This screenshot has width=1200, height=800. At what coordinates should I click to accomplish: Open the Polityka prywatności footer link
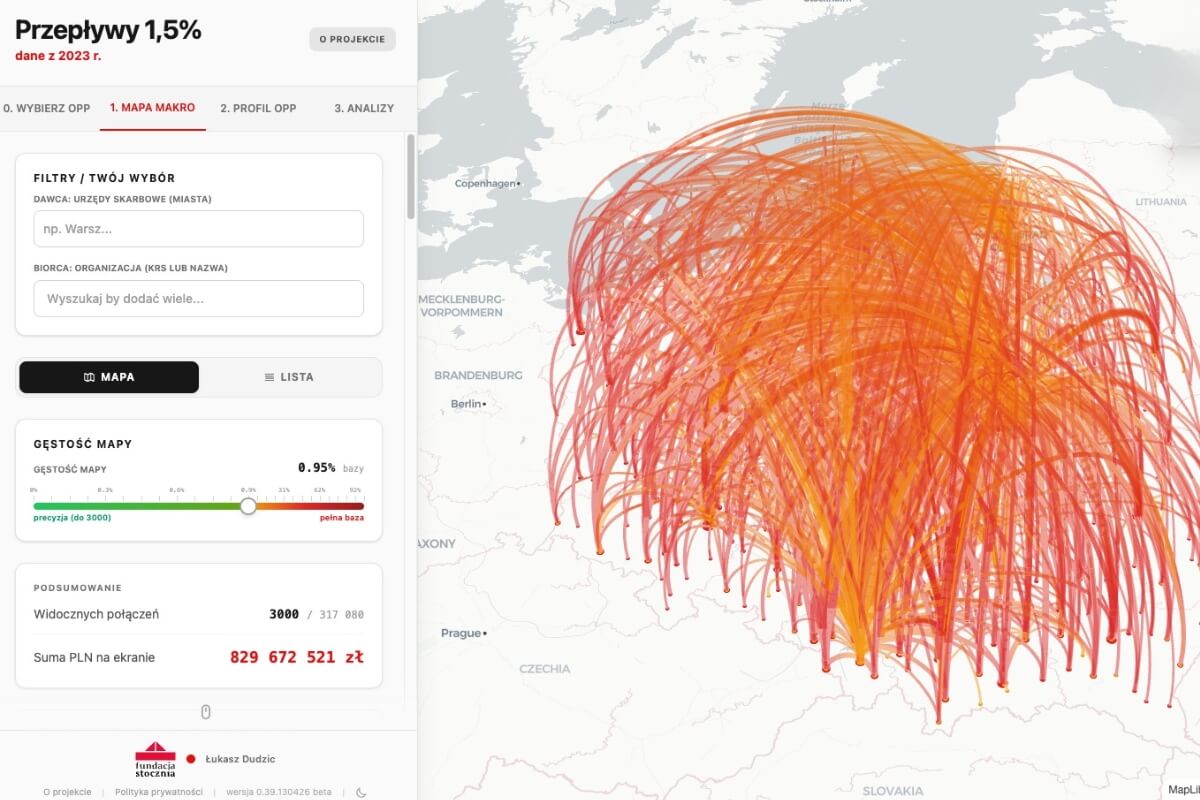tap(159, 792)
